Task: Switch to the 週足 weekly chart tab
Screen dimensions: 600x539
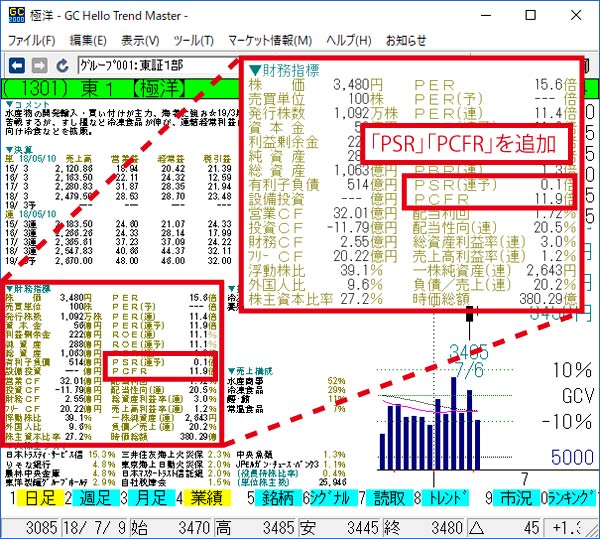Action: tap(95, 498)
